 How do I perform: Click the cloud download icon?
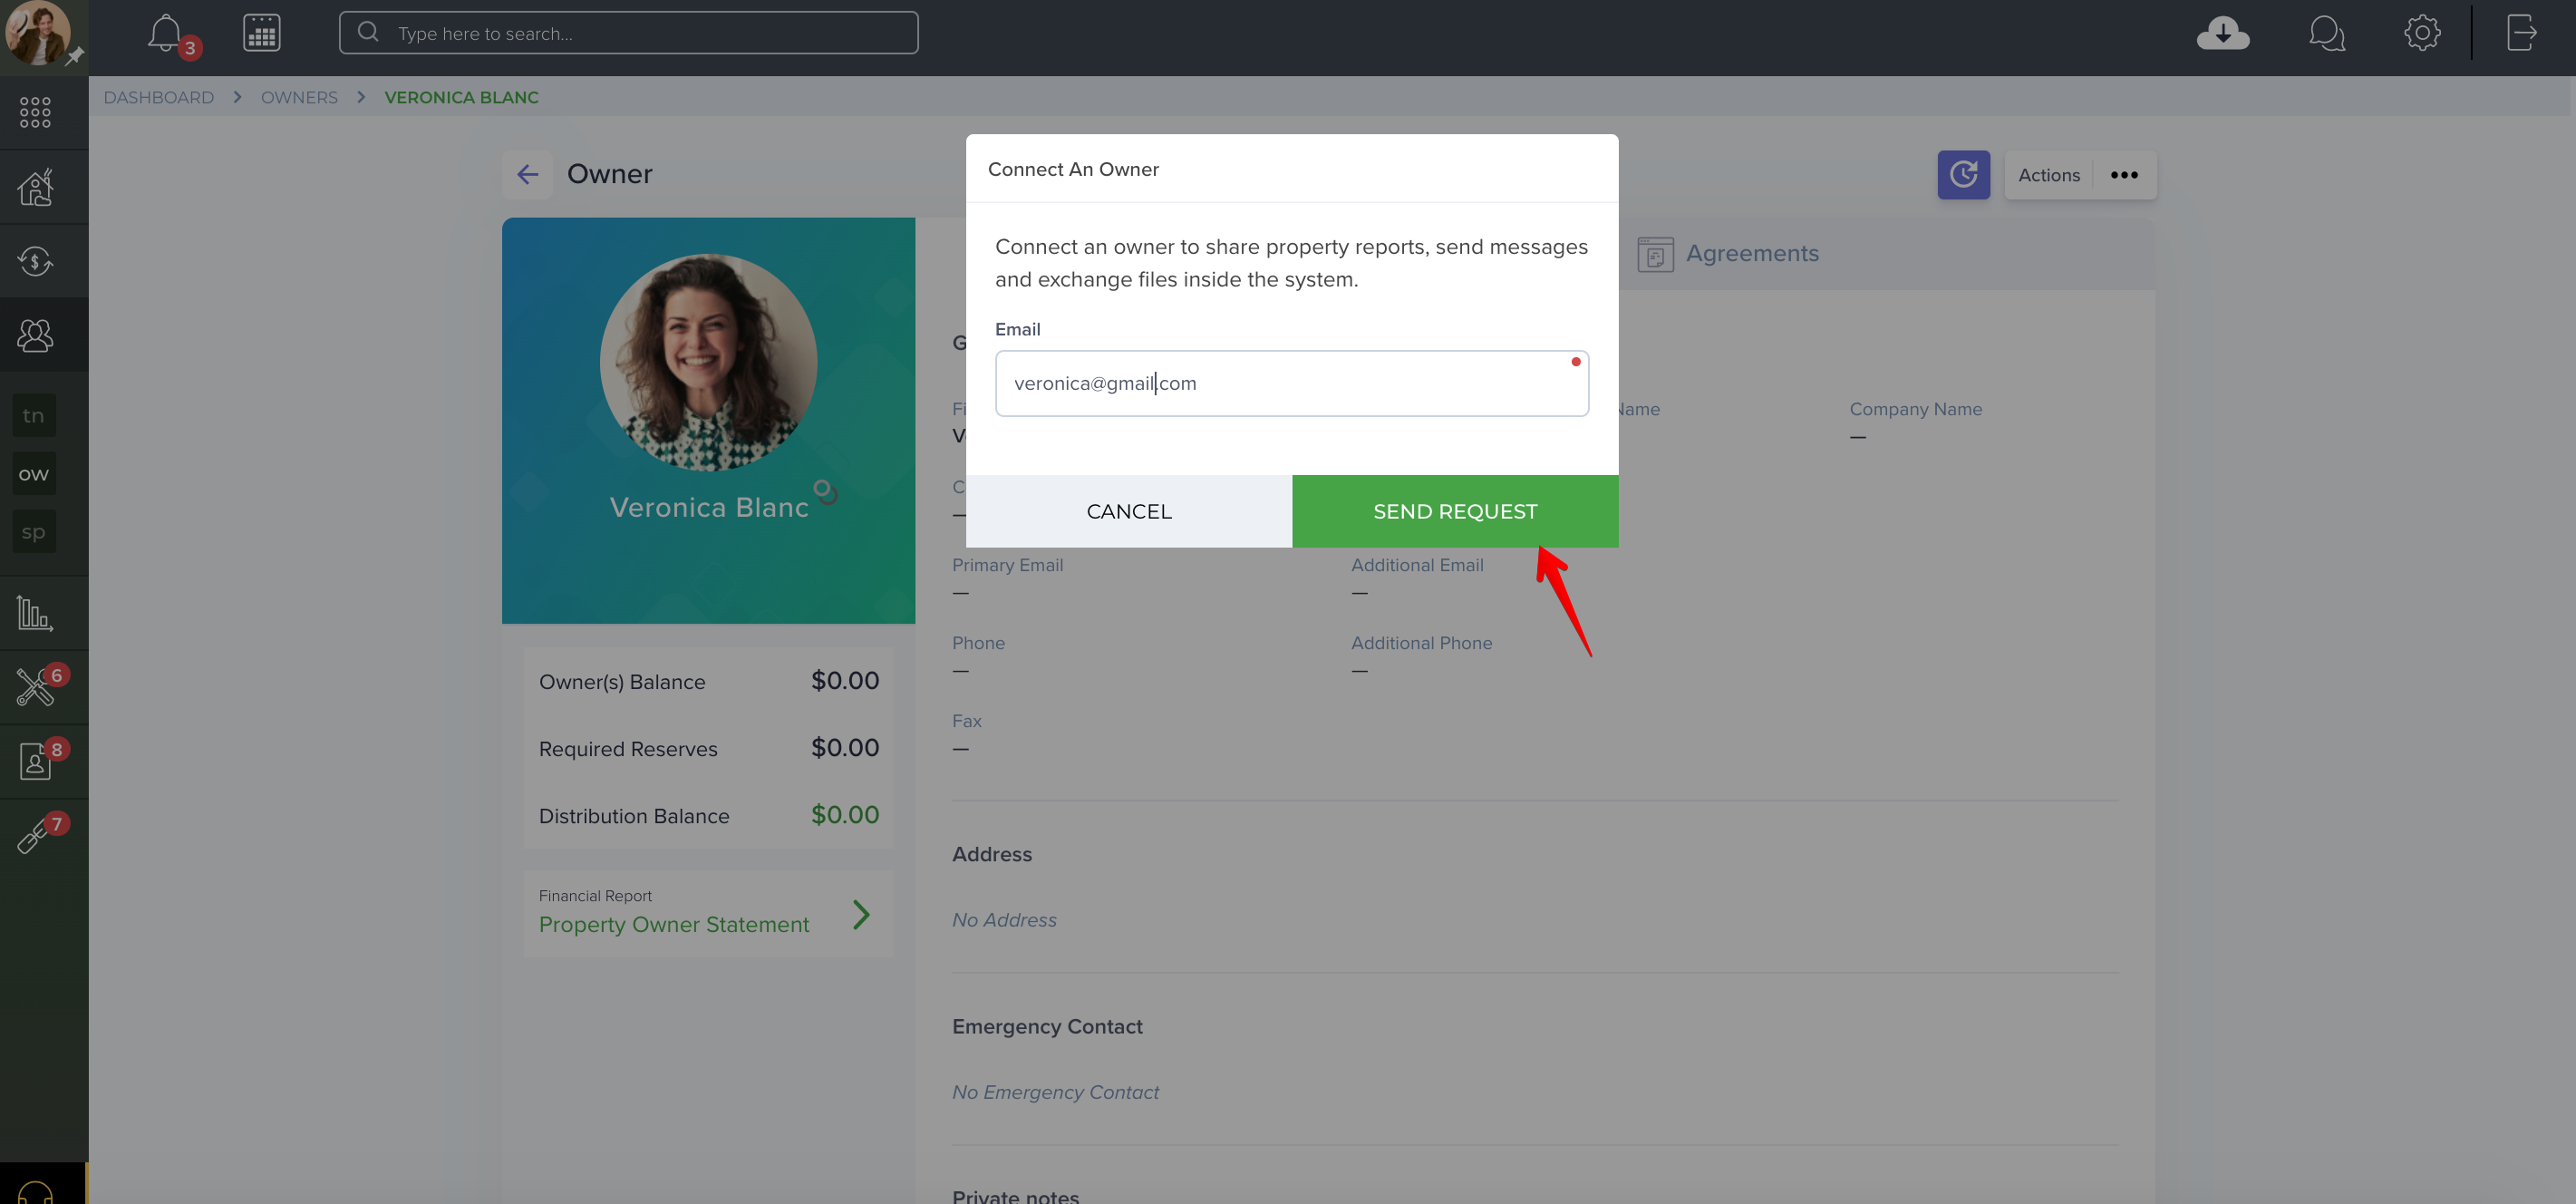[x=2222, y=33]
